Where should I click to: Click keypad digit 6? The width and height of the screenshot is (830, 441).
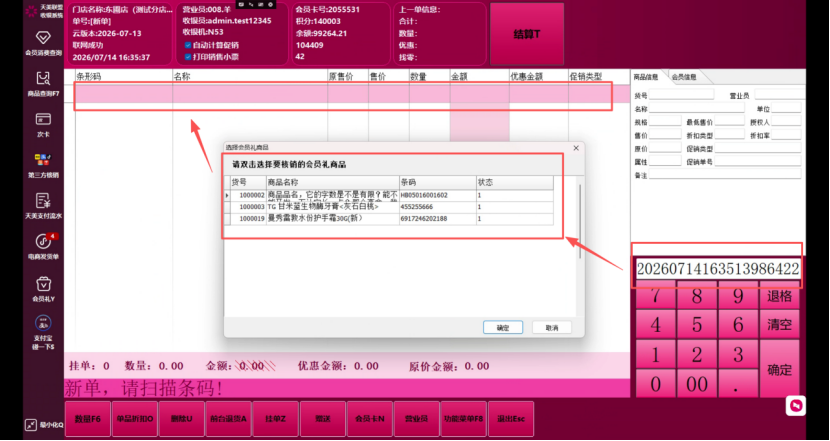(x=738, y=324)
